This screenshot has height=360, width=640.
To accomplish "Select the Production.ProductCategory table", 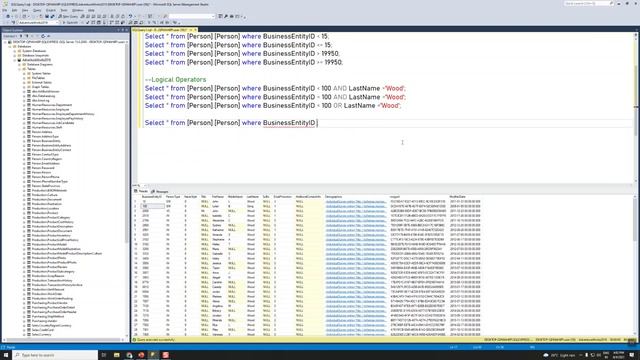I will coord(51,217).
